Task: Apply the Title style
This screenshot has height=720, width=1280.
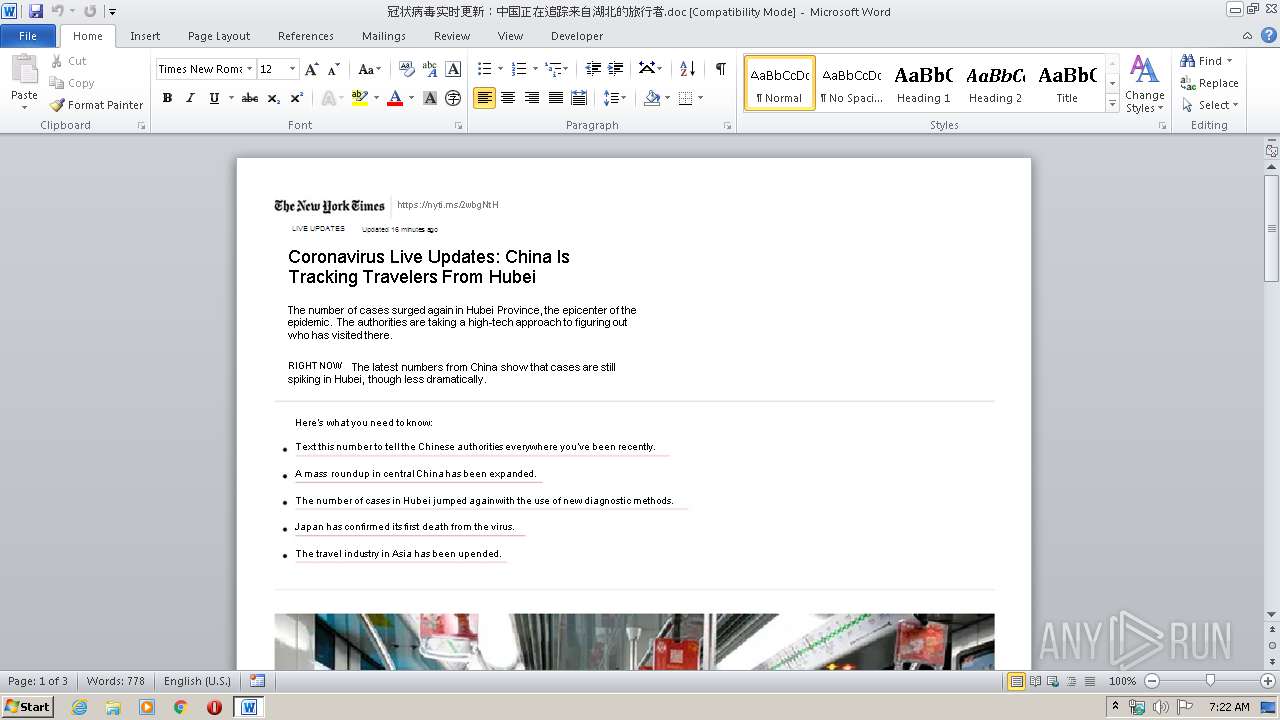Action: point(1067,83)
